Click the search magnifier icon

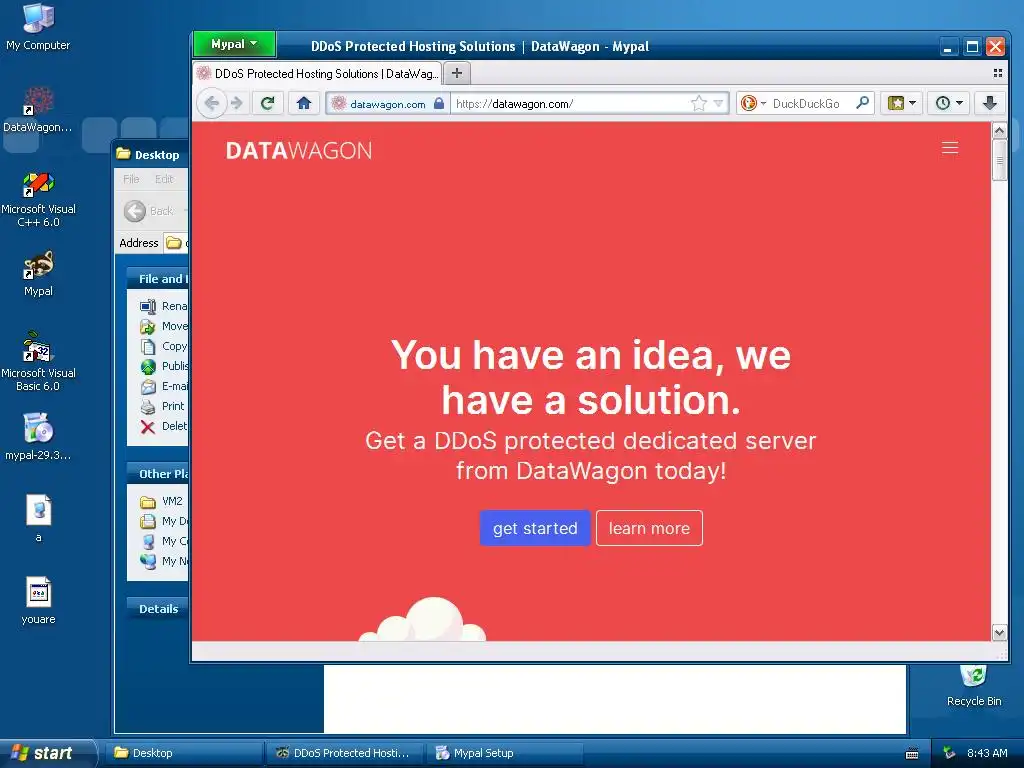[x=863, y=103]
